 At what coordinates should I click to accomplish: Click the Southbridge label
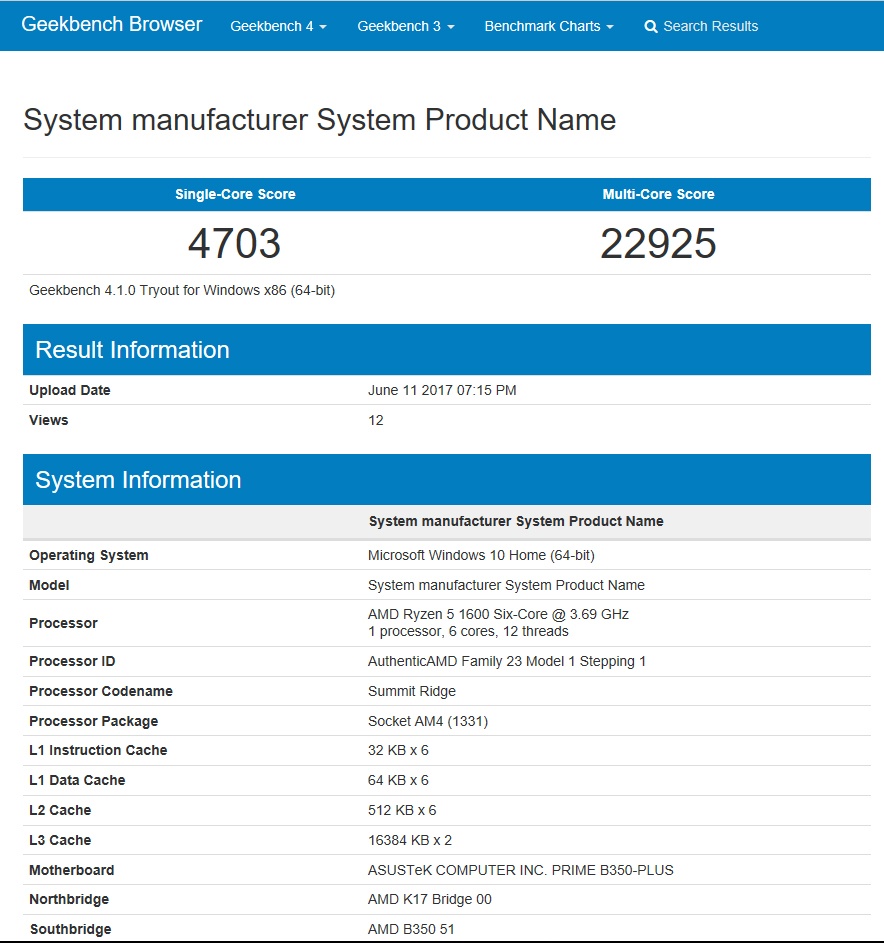[70, 930]
